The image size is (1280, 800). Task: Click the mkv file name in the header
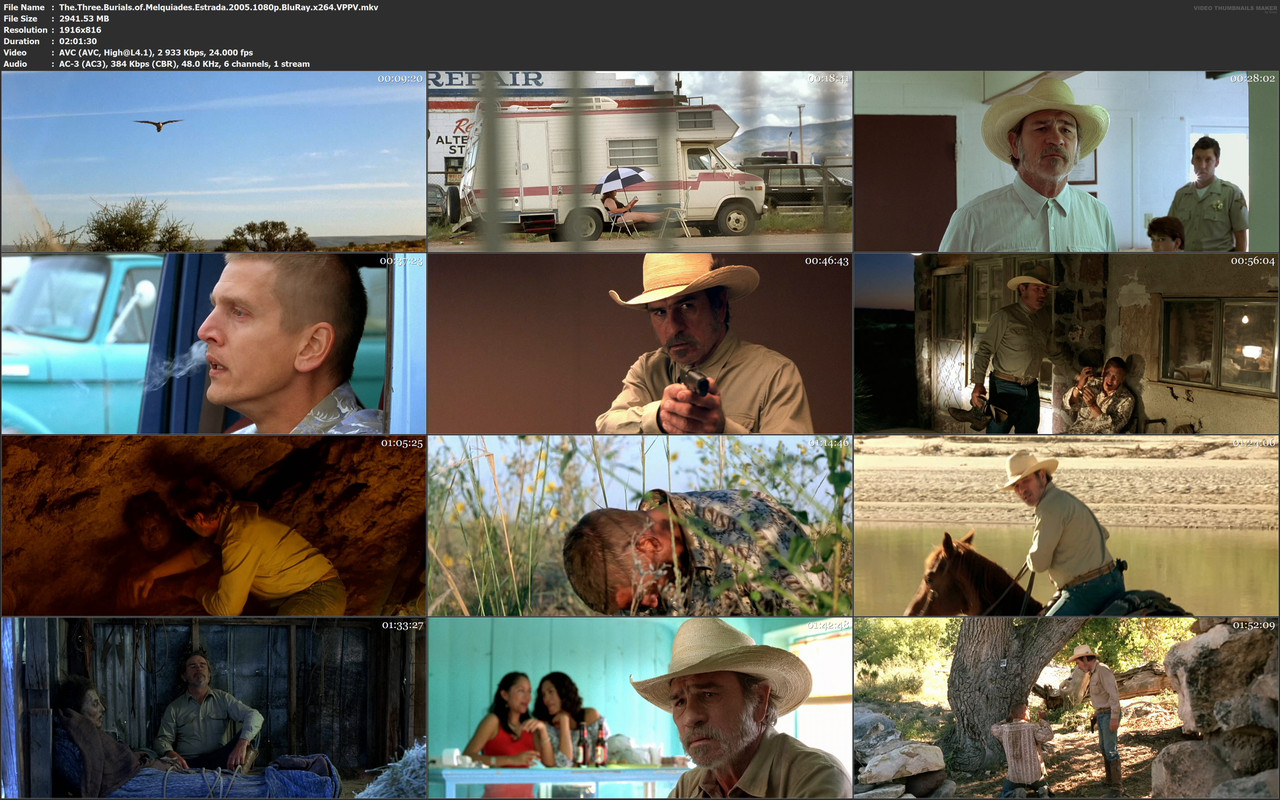(x=219, y=7)
